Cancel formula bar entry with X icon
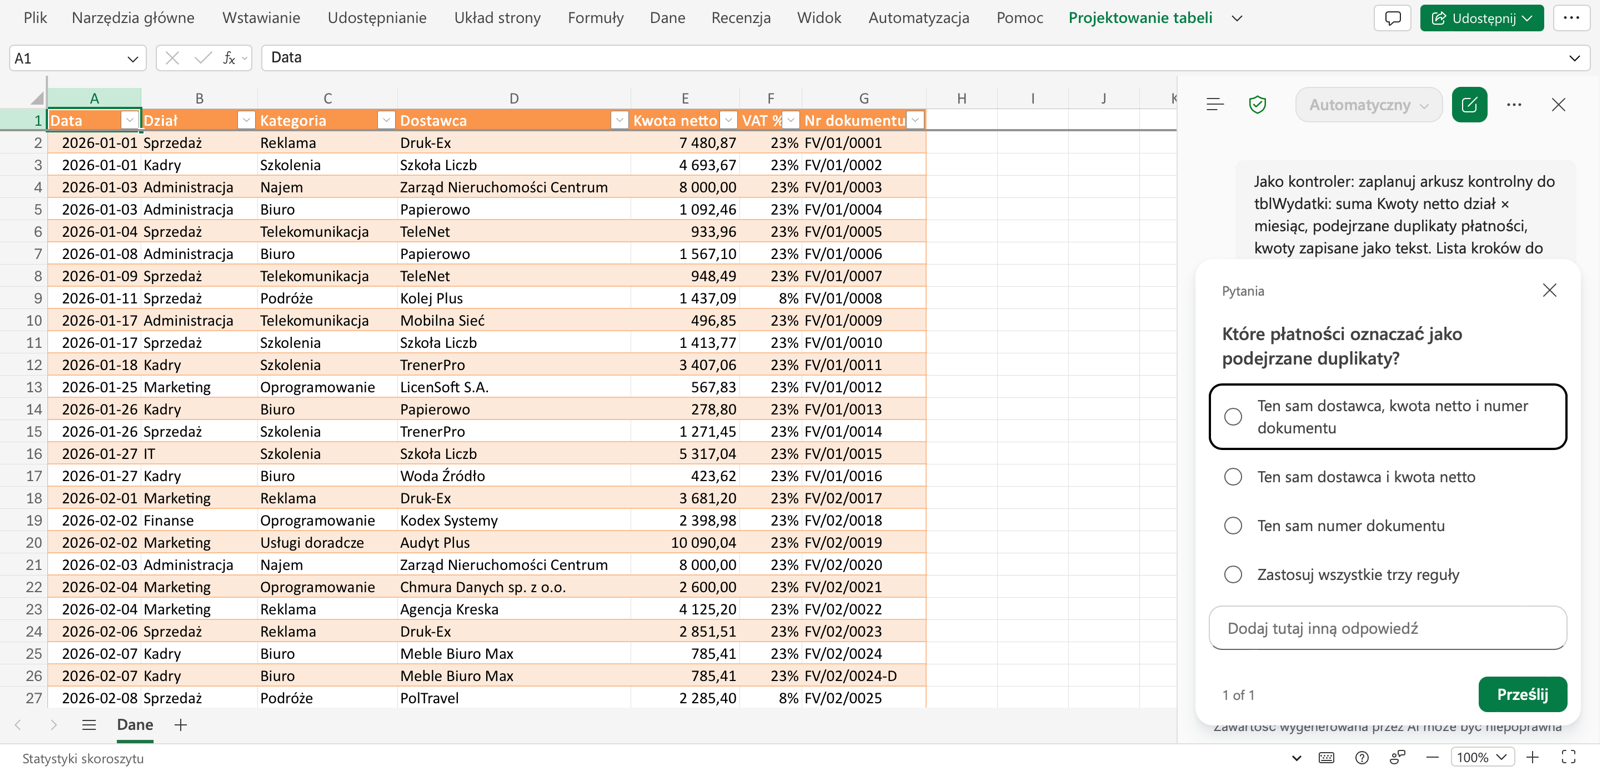This screenshot has width=1600, height=769. pyautogui.click(x=172, y=58)
